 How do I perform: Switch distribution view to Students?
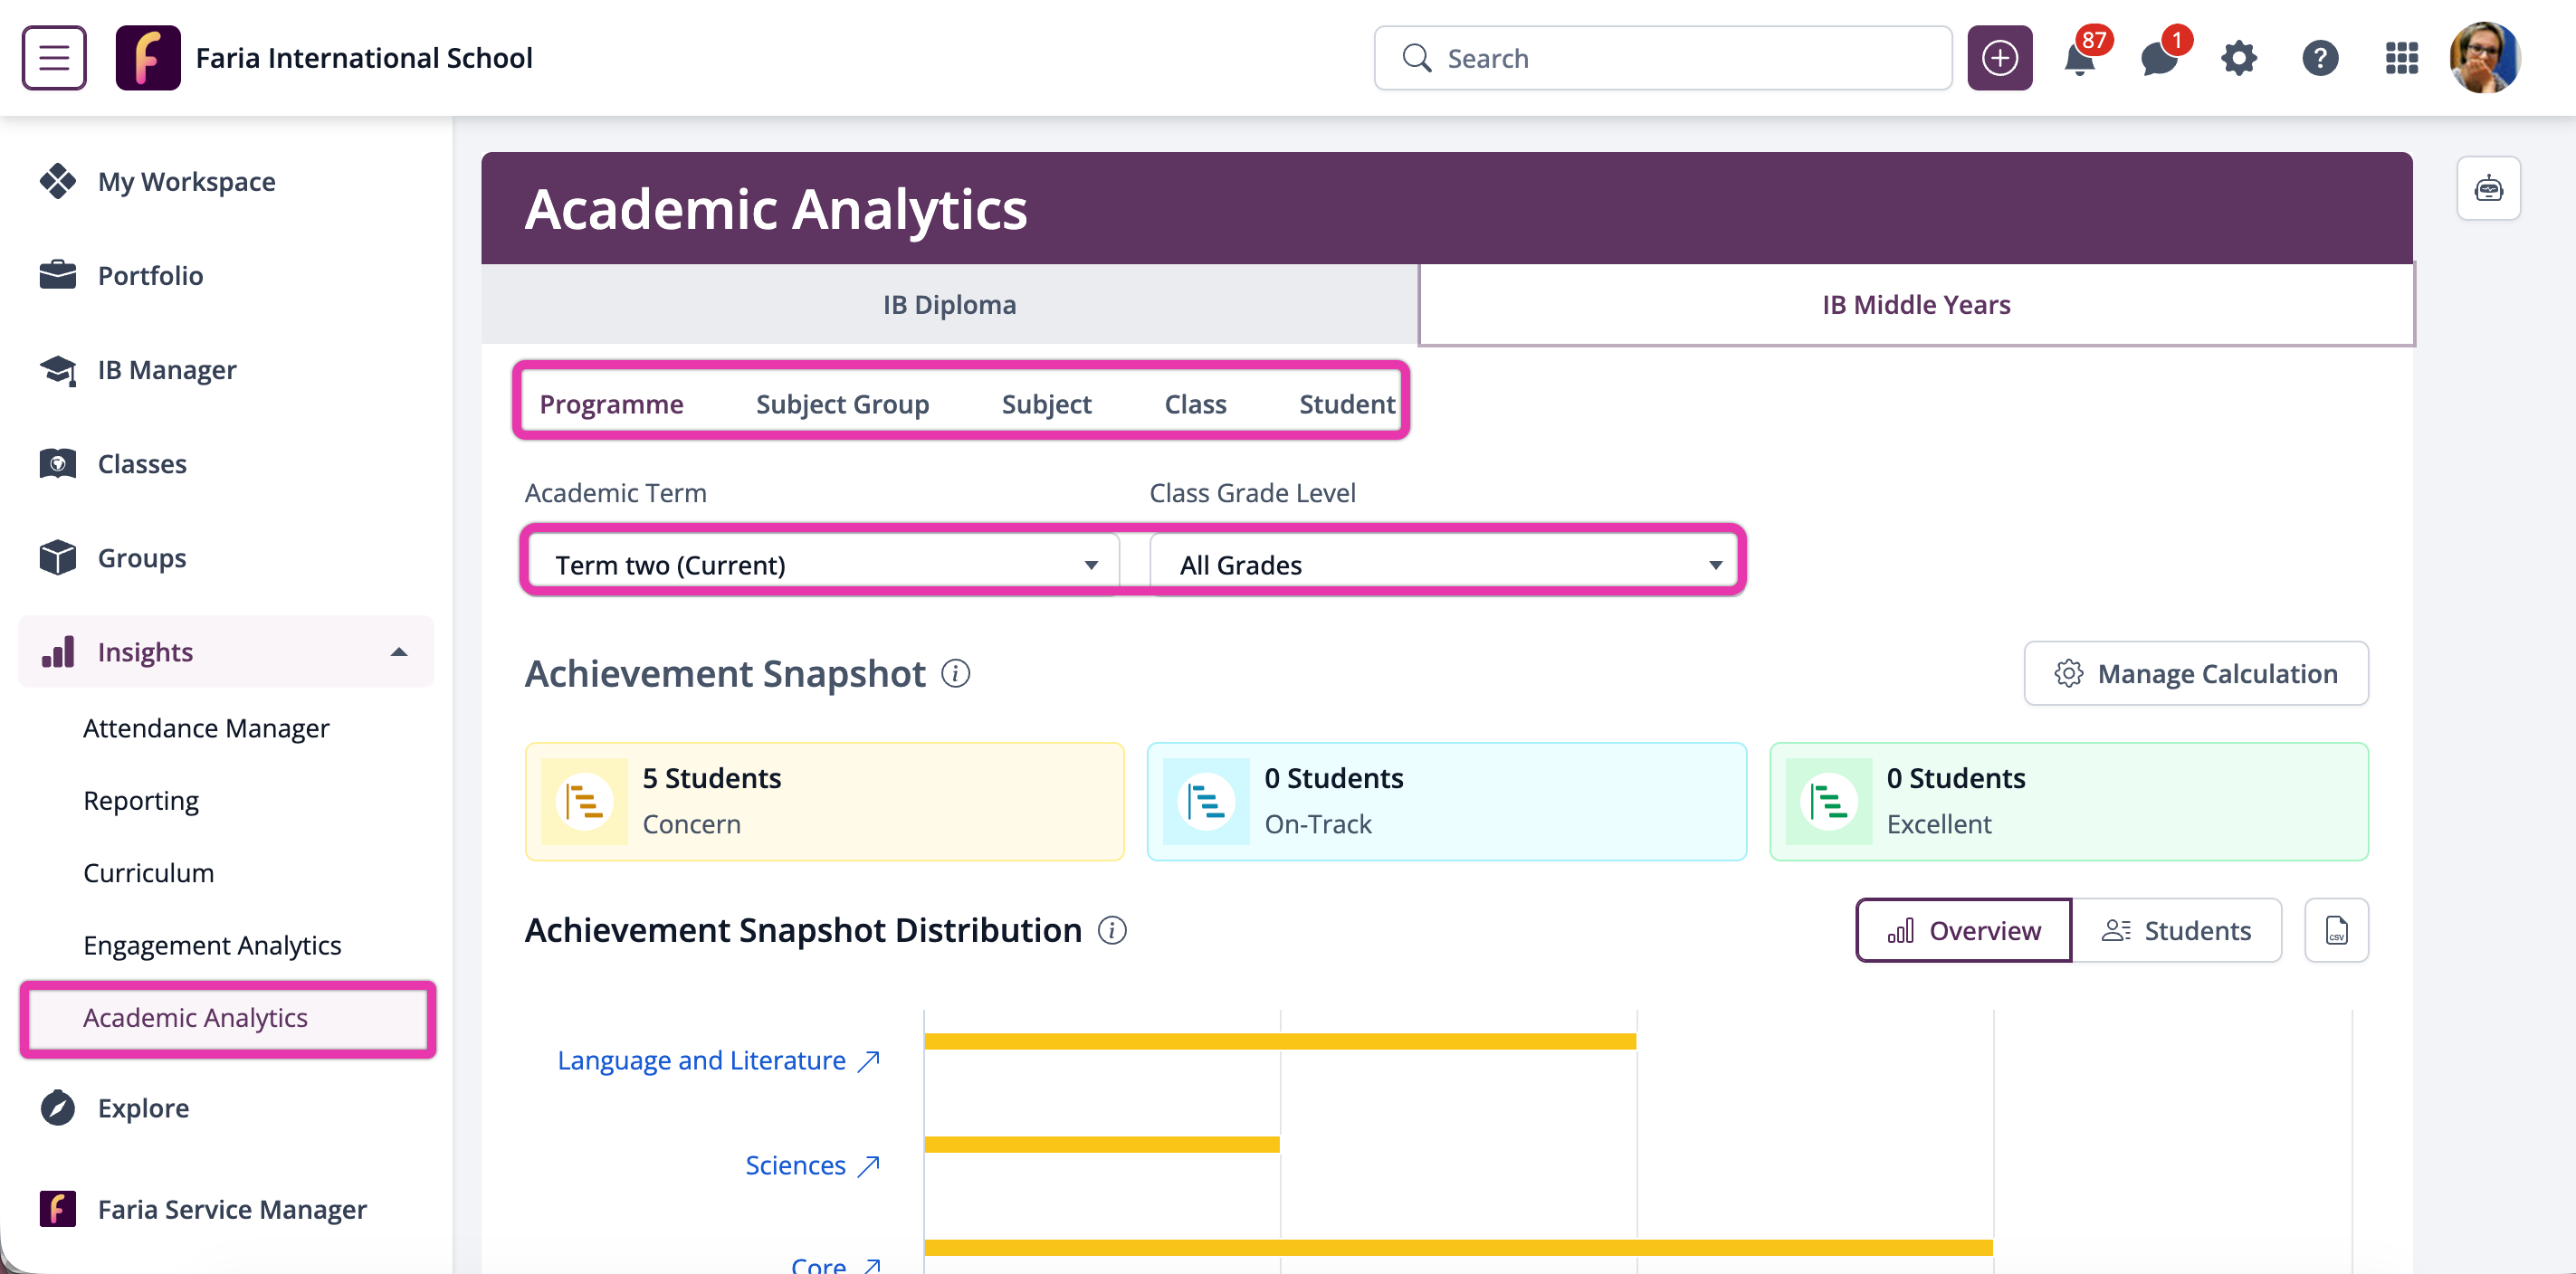click(x=2179, y=930)
